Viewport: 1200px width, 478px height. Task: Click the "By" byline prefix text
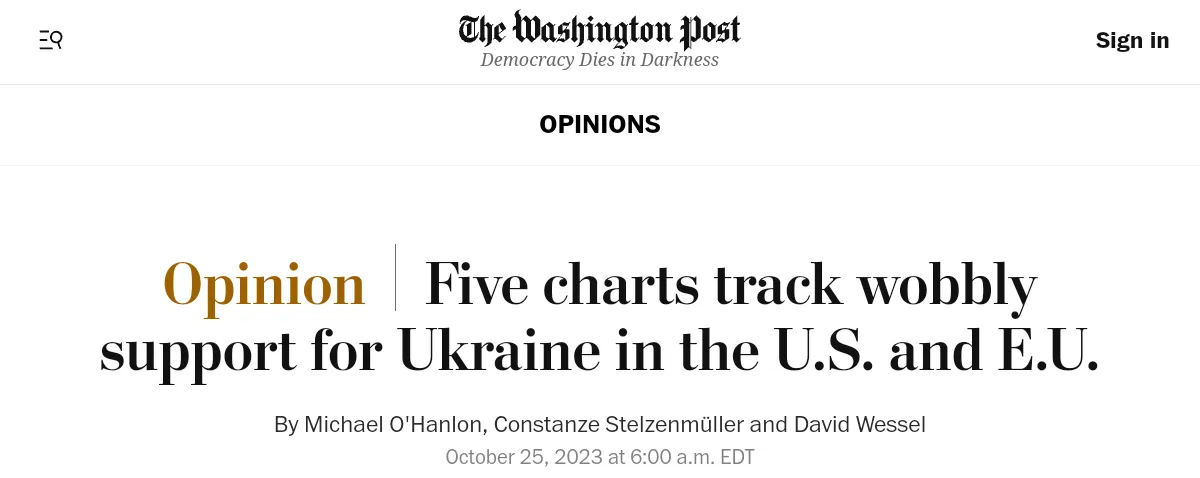pos(286,424)
